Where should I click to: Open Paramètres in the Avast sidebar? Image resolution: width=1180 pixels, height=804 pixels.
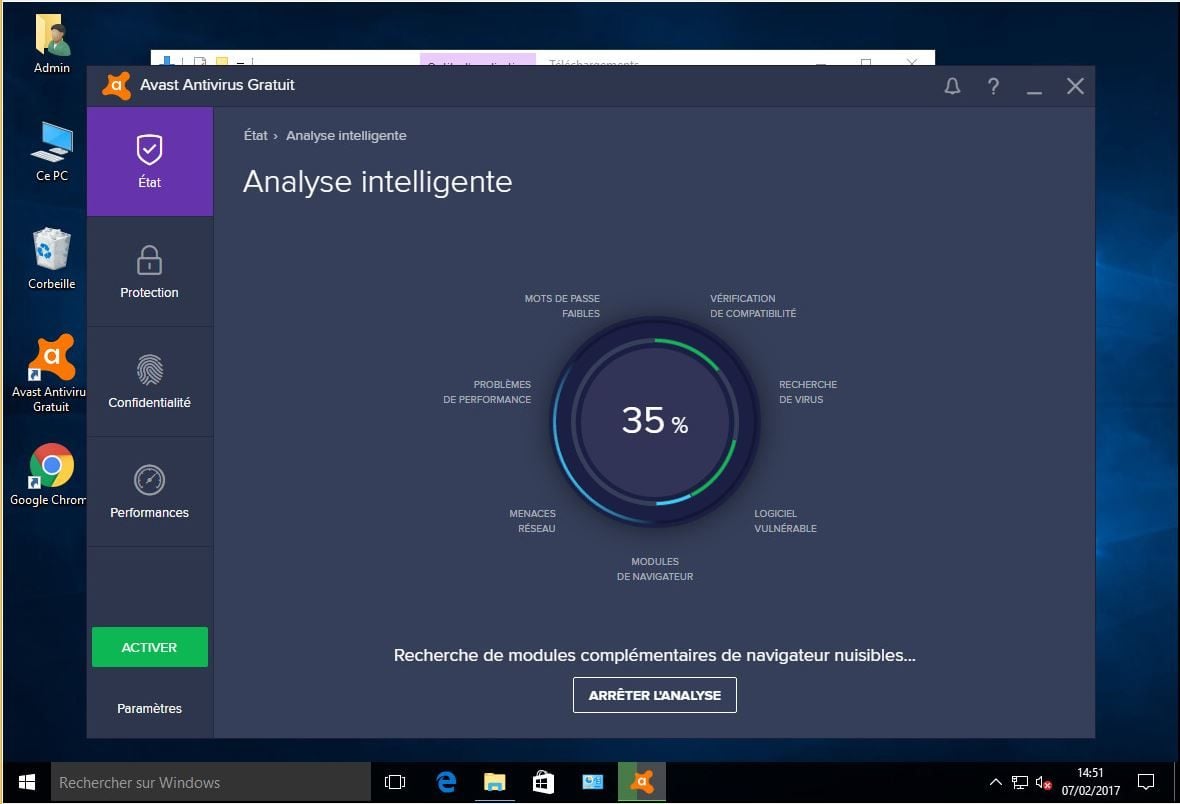[150, 708]
